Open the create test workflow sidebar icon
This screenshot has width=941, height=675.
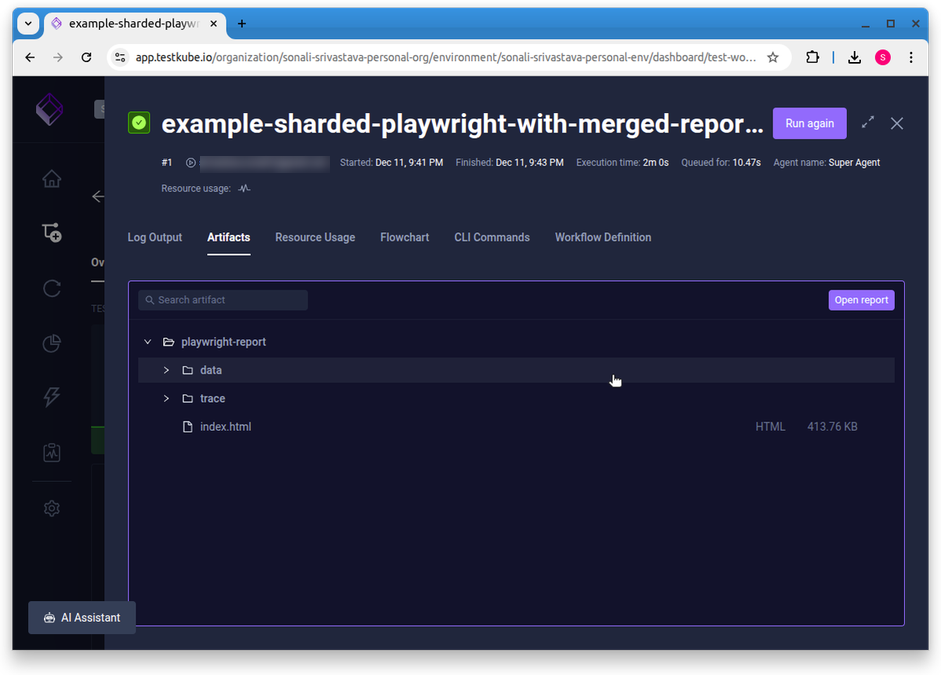click(x=52, y=233)
